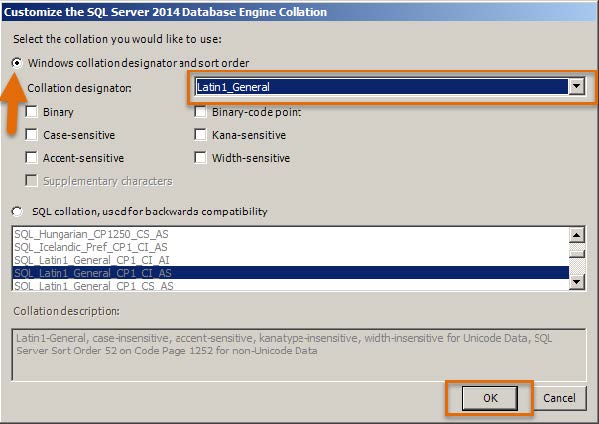Screen dimensions: 599x424
Task: Click the Cancel button
Action: click(x=559, y=398)
